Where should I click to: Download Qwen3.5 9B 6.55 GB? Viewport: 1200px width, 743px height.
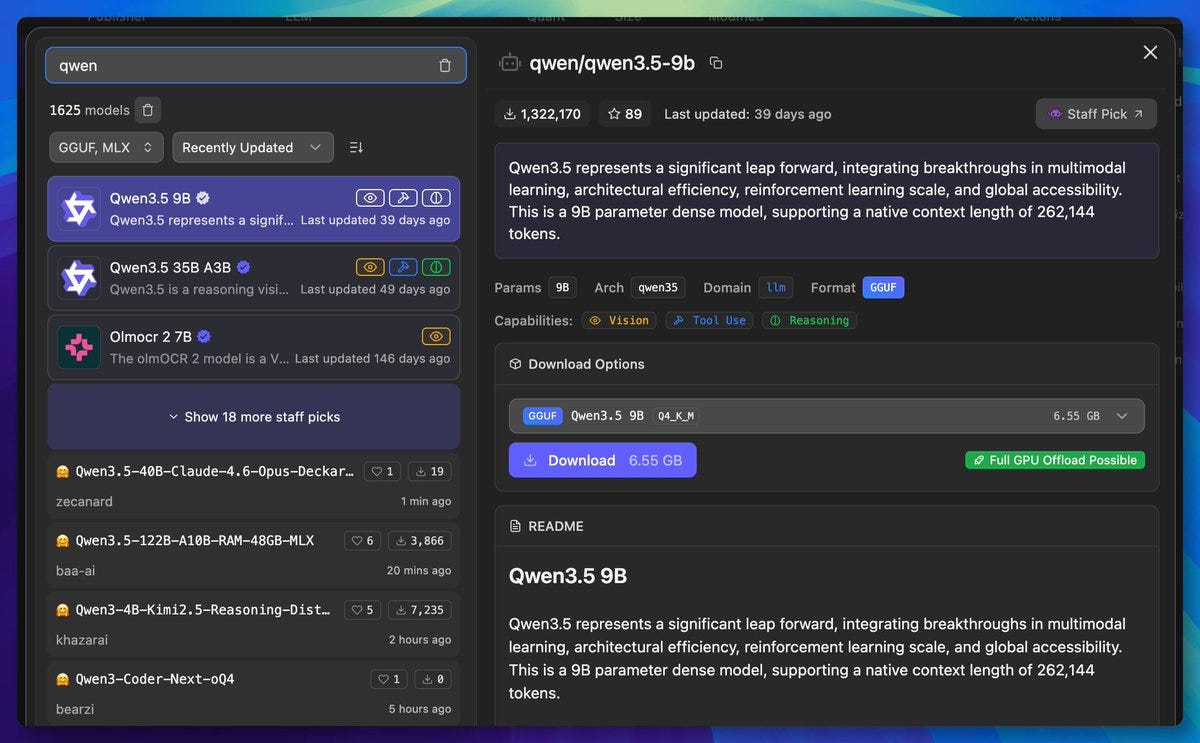(x=602, y=460)
